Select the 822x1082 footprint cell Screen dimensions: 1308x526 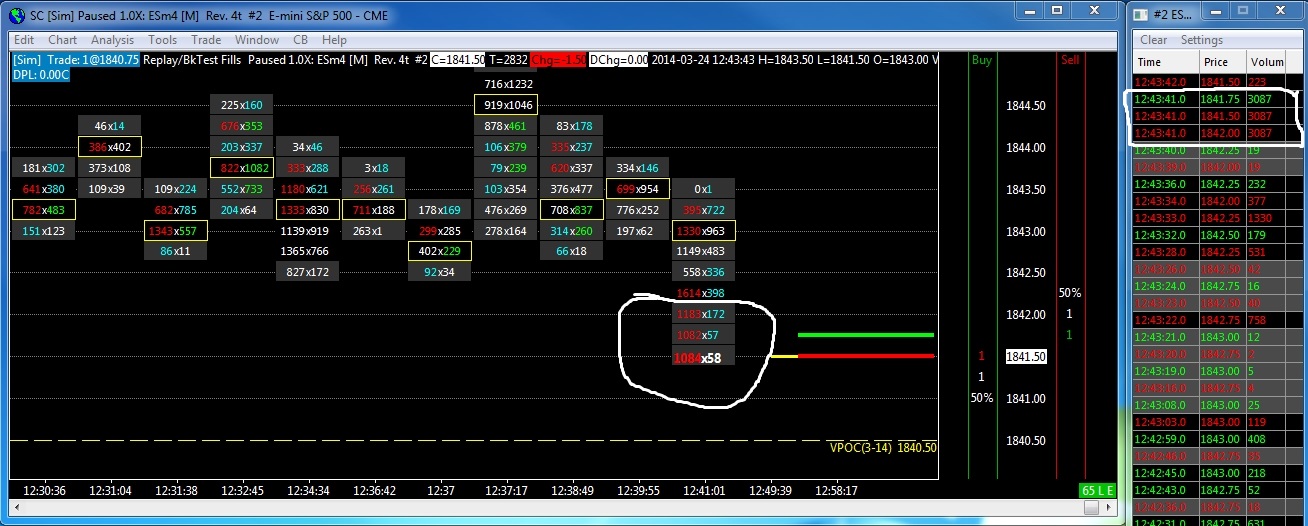[241, 168]
